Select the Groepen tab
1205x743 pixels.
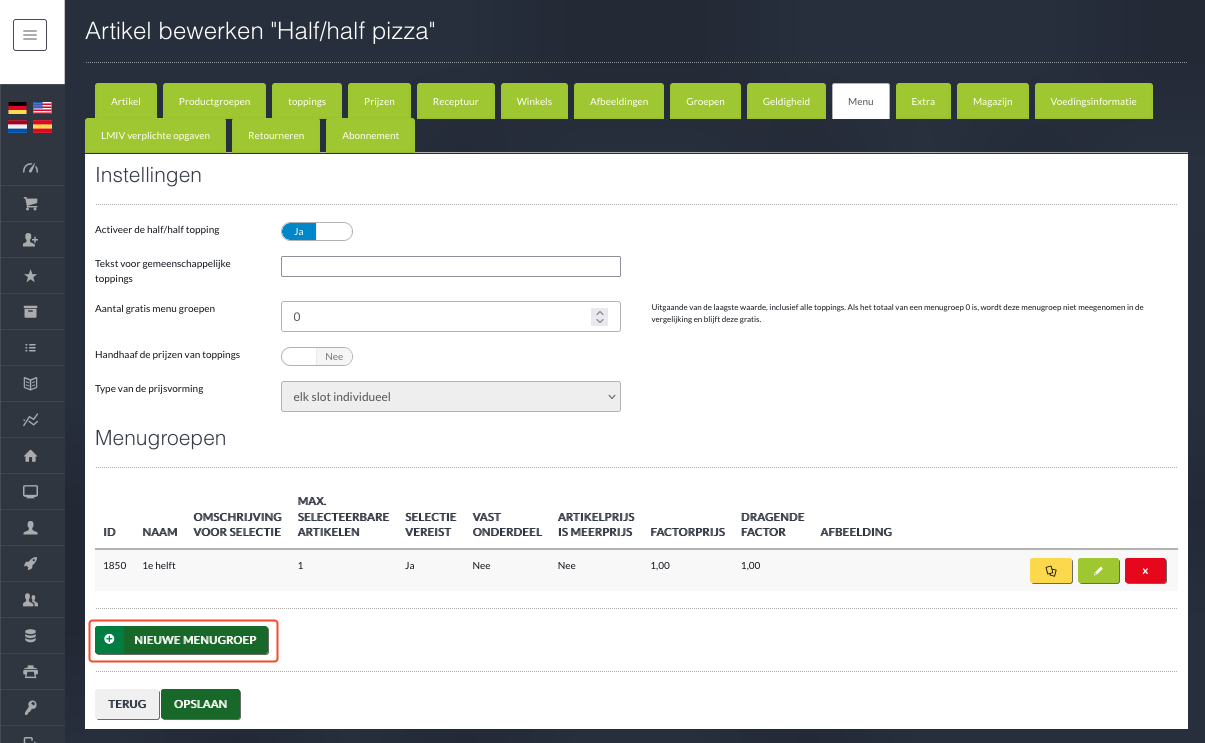pos(706,102)
